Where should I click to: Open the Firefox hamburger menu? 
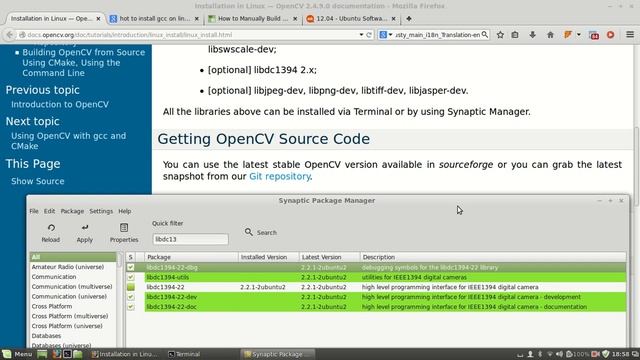[x=630, y=35]
